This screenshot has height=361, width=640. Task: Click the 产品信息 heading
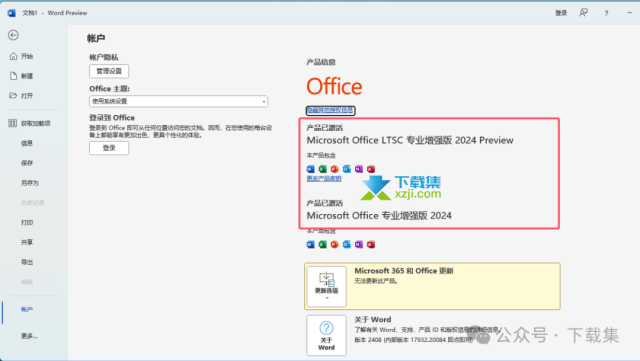click(x=321, y=62)
